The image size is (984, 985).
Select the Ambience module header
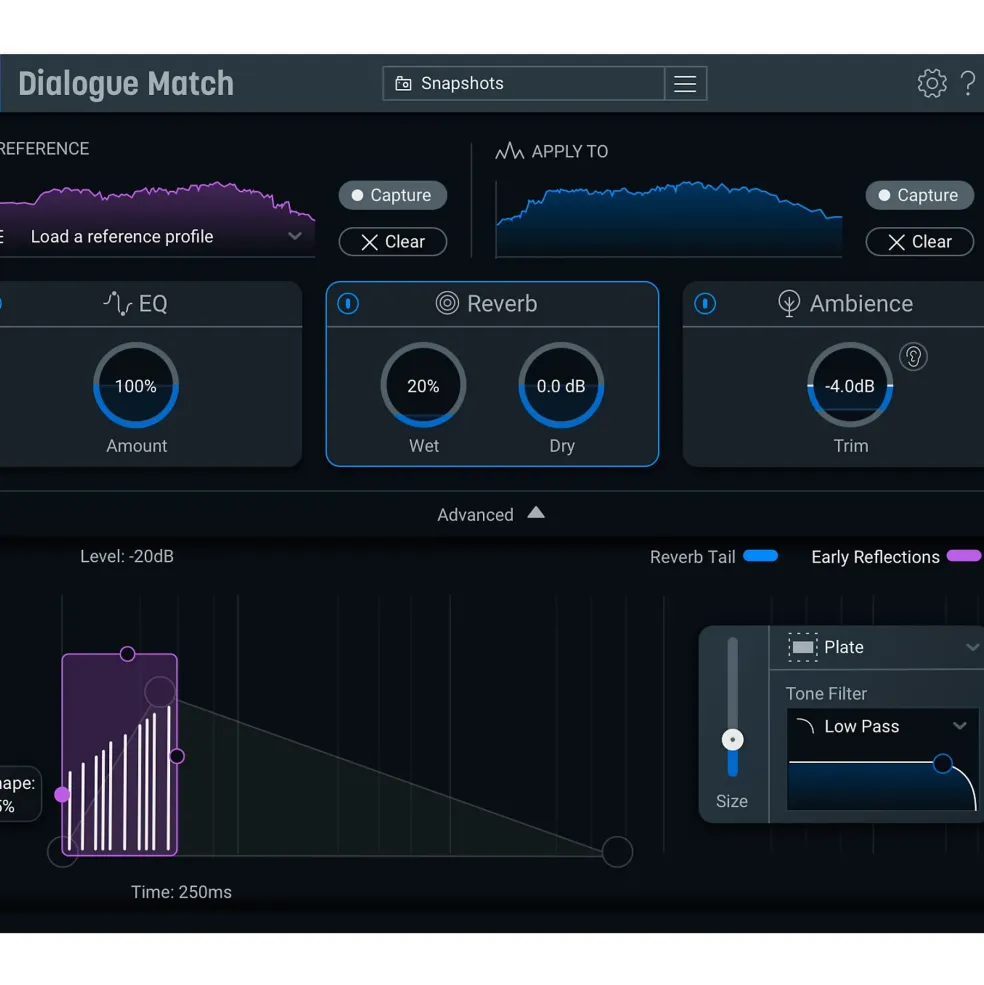(833, 303)
